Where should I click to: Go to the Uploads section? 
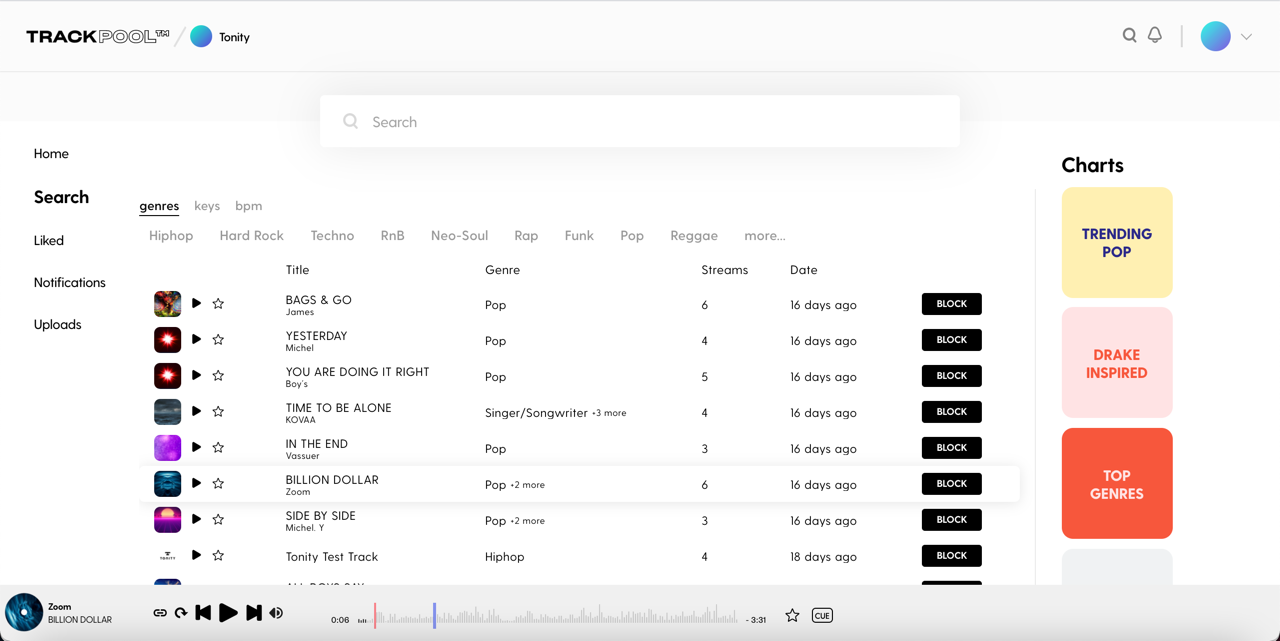[57, 323]
